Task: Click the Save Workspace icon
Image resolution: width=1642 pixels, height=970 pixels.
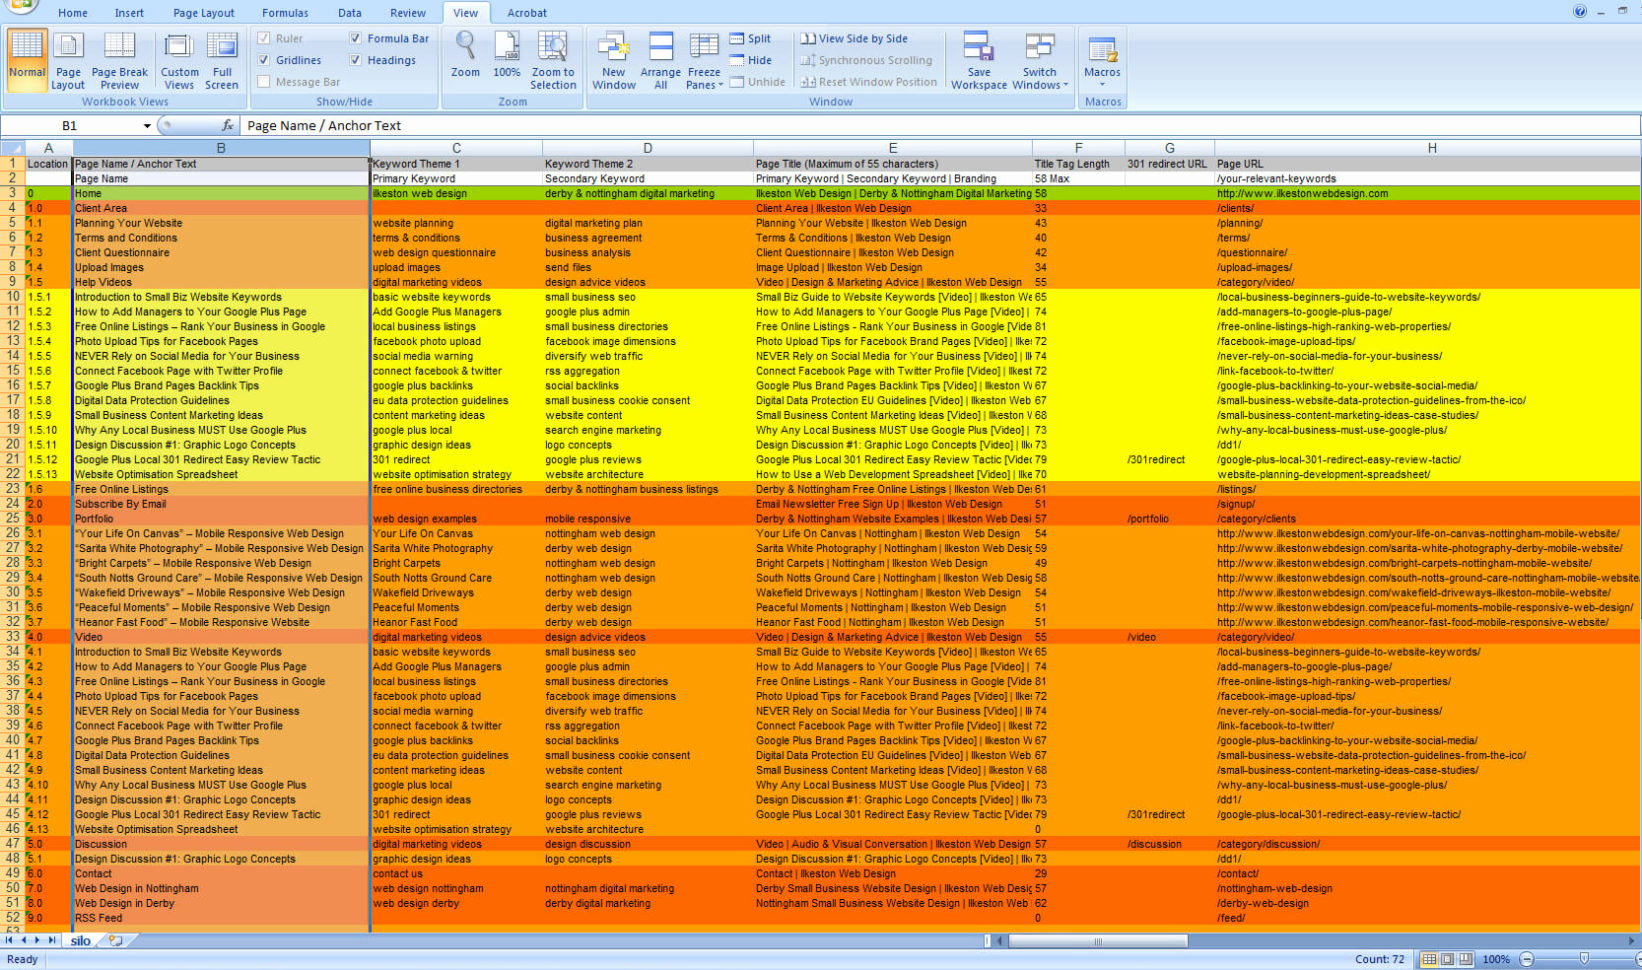Action: coord(978,58)
